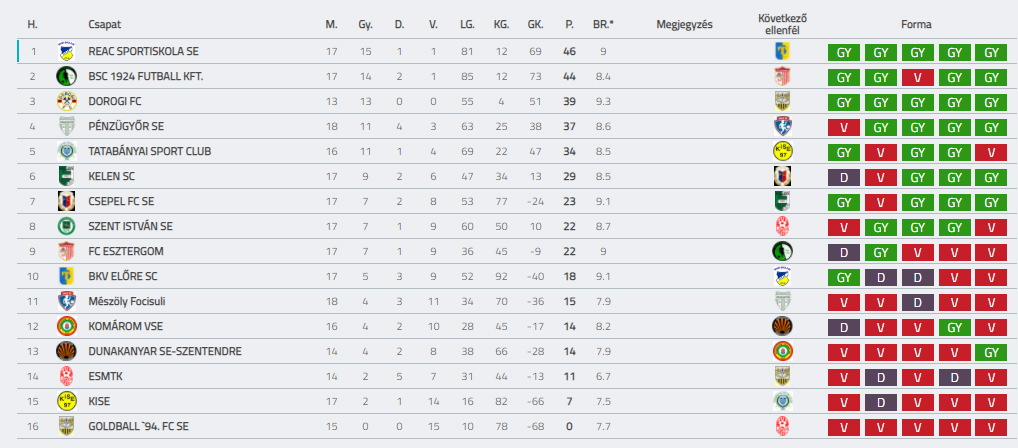The height and width of the screenshot is (448, 1018).
Task: Open Pénzügyőr SE team page
Action: click(x=125, y=126)
